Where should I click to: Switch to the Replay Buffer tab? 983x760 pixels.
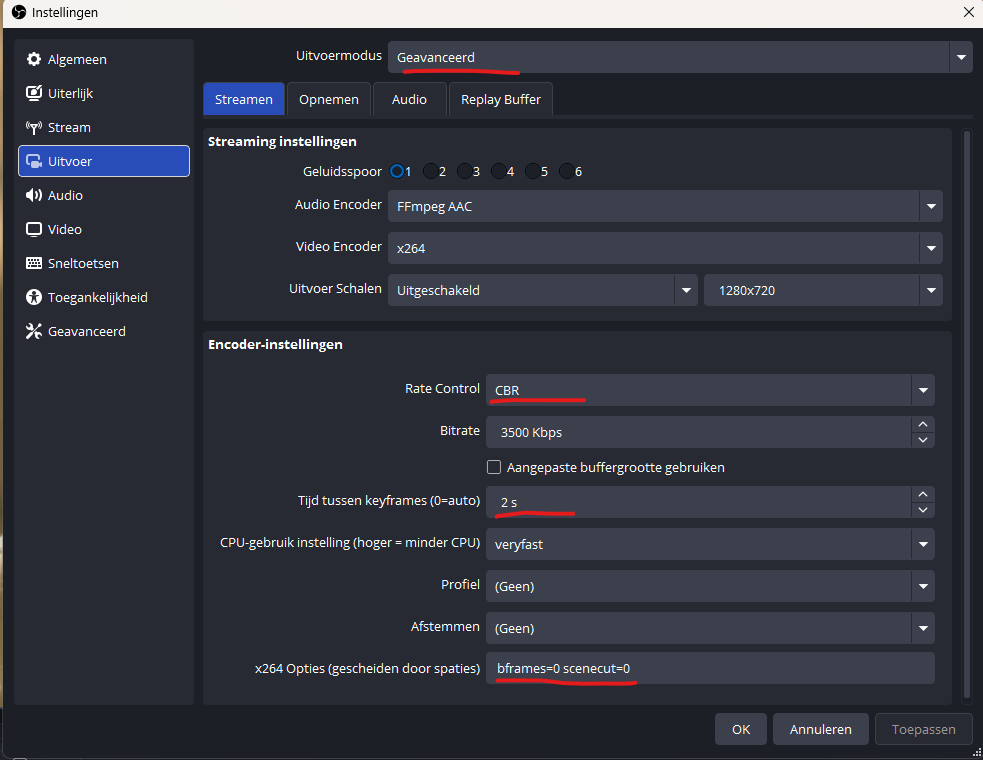[501, 100]
